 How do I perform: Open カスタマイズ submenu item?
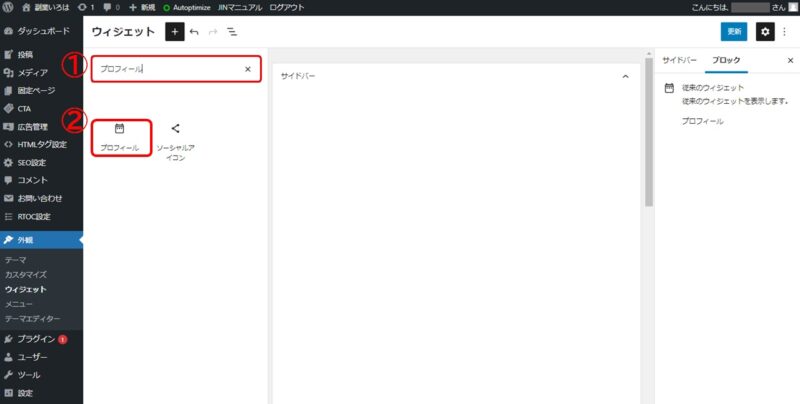(x=26, y=274)
